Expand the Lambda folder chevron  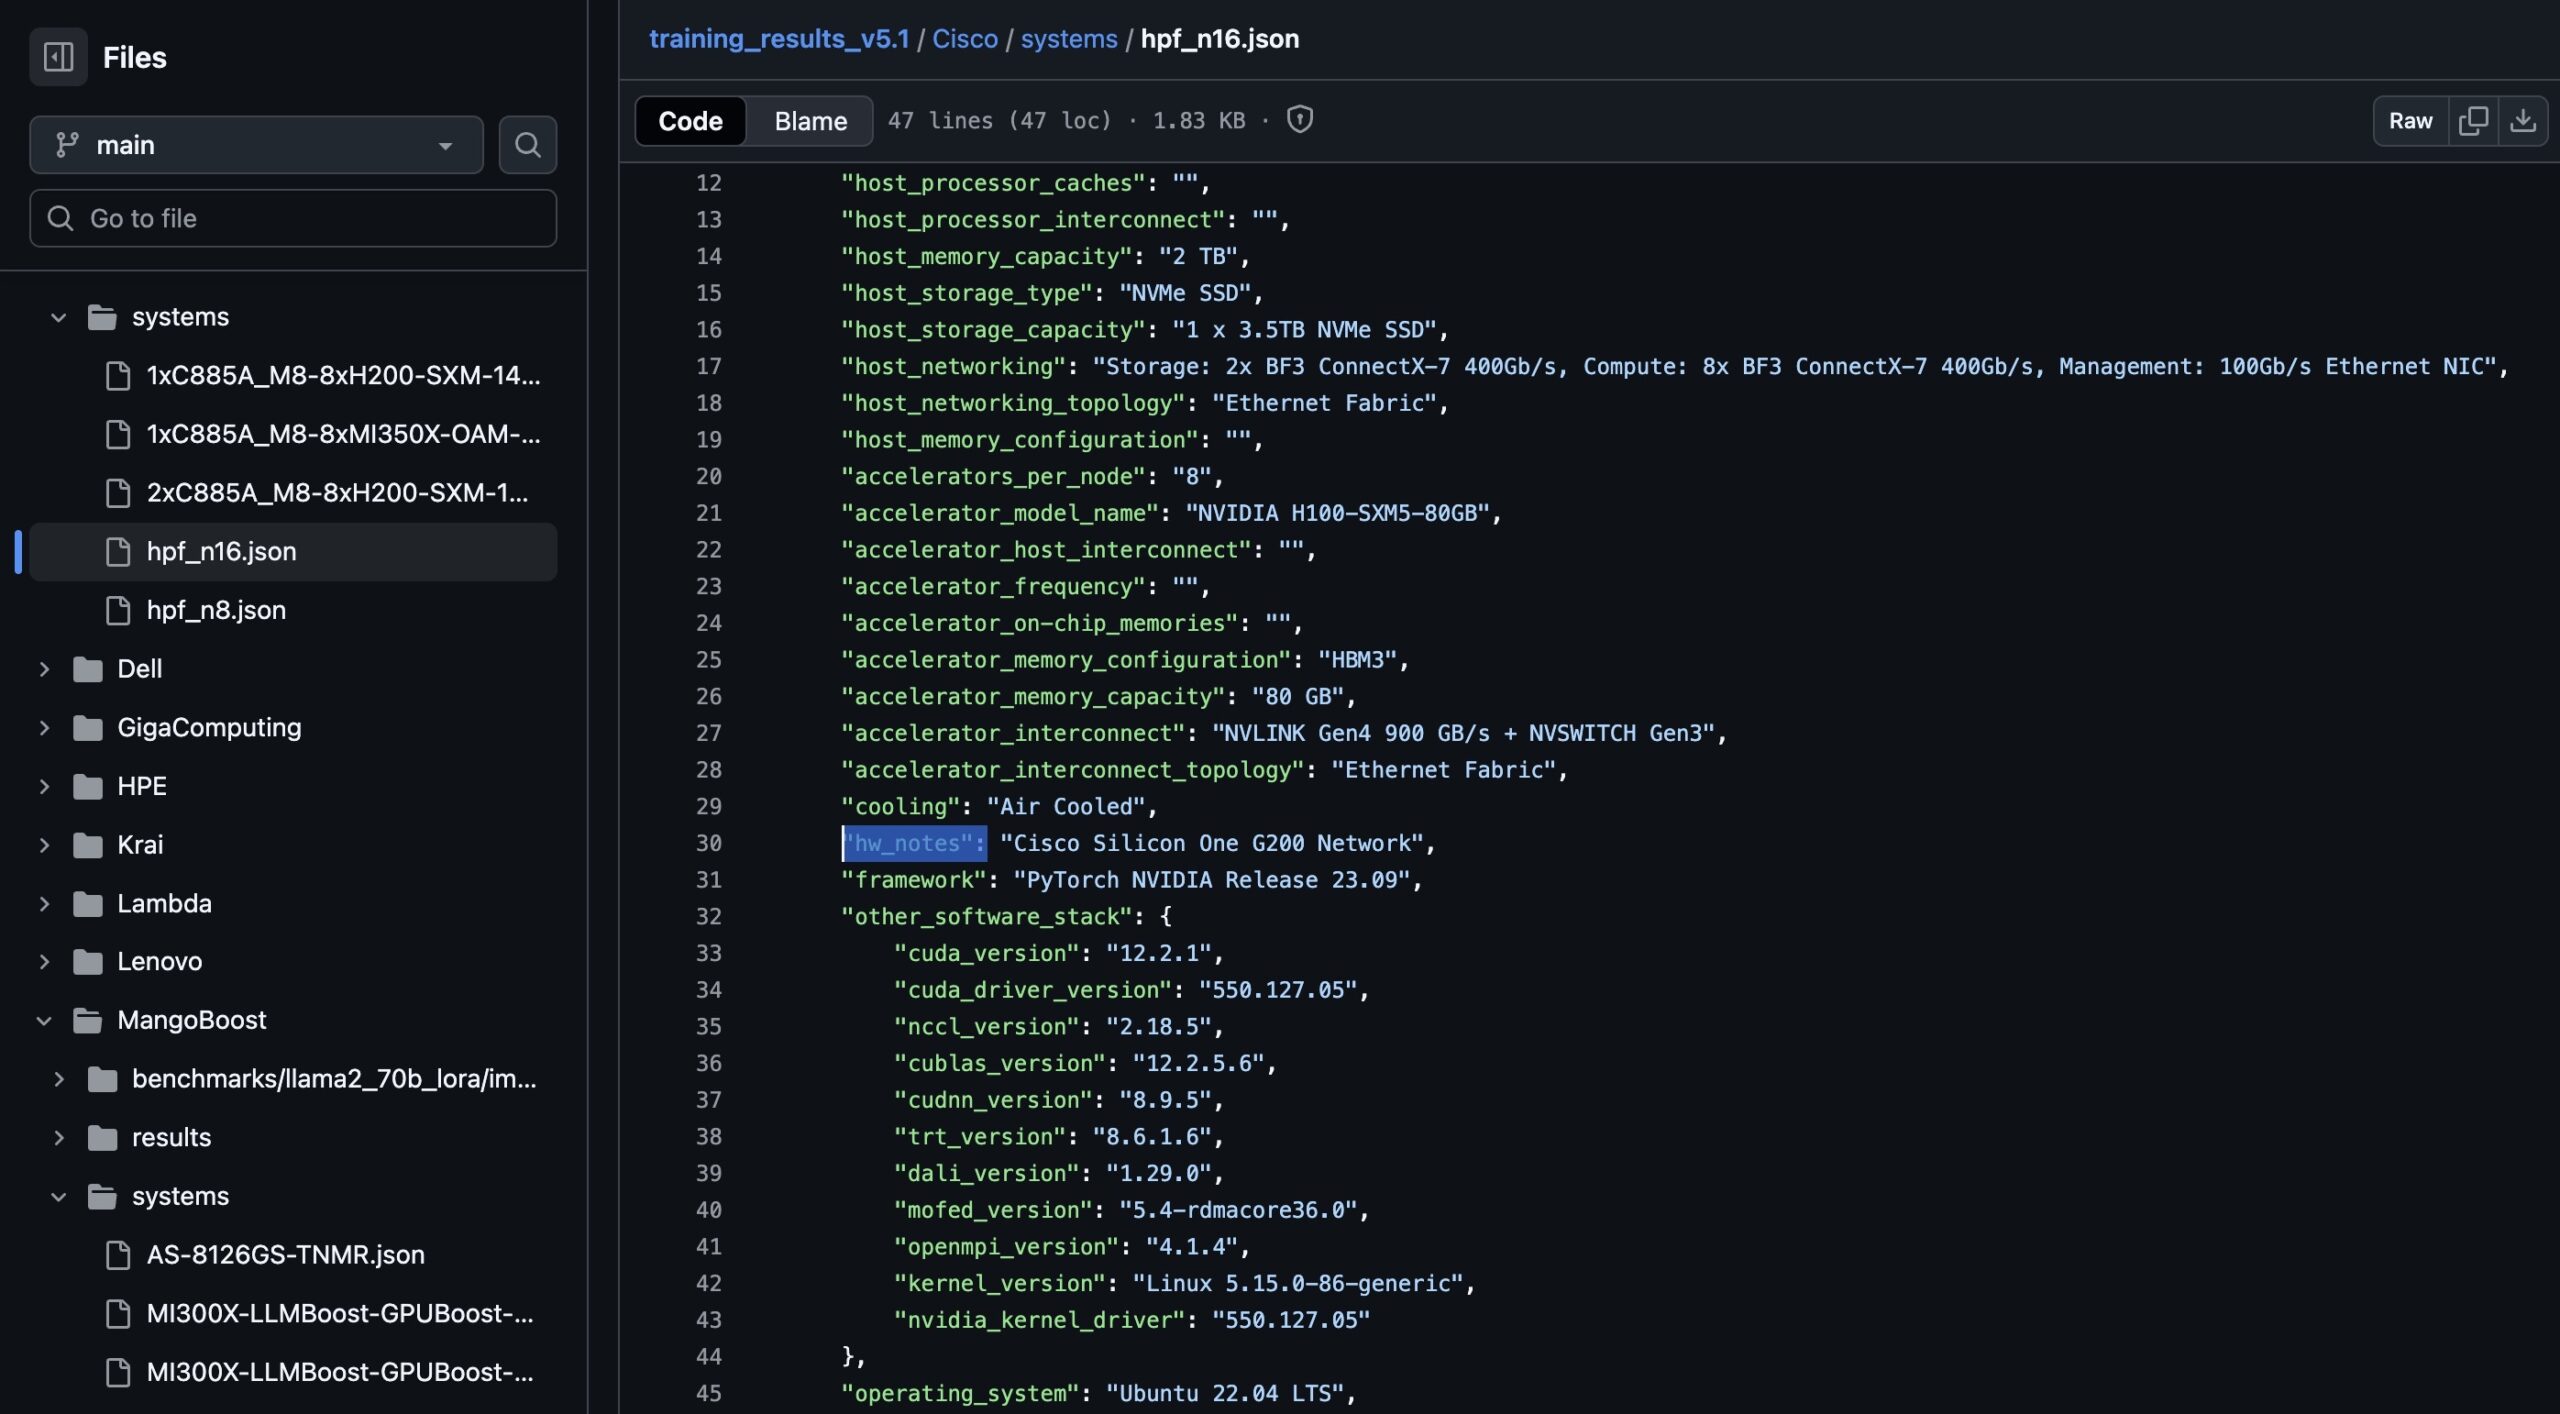44,903
